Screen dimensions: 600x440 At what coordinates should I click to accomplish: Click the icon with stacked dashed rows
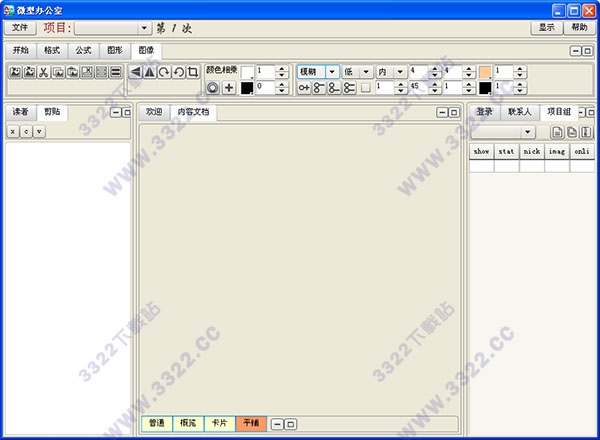coord(101,72)
